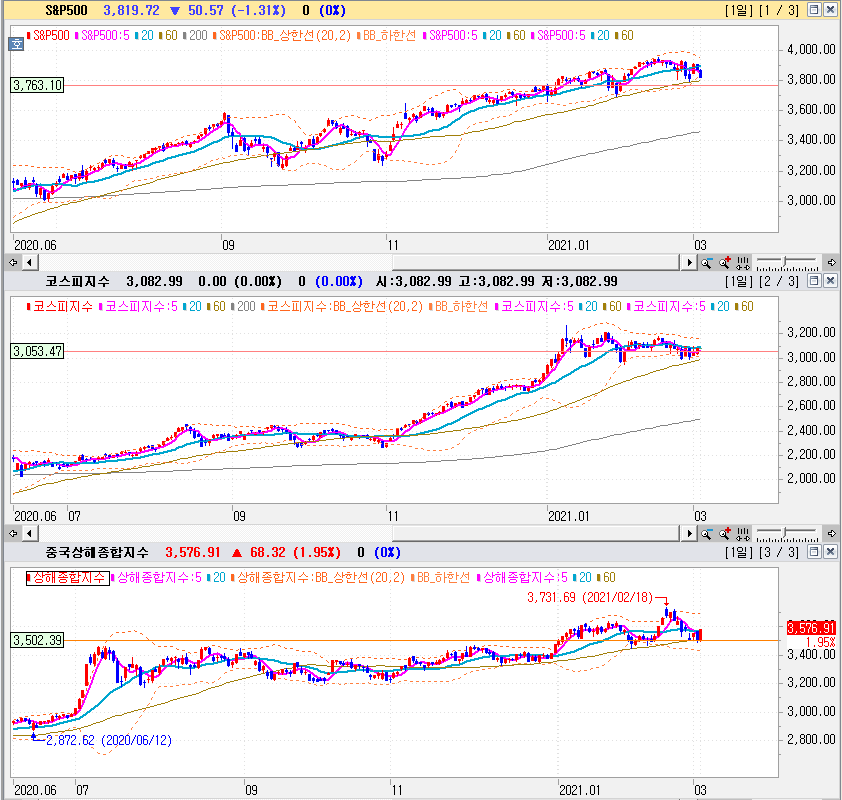Click S&P500 scrollbar right arrow
The width and height of the screenshot is (842, 800).
pos(689,263)
